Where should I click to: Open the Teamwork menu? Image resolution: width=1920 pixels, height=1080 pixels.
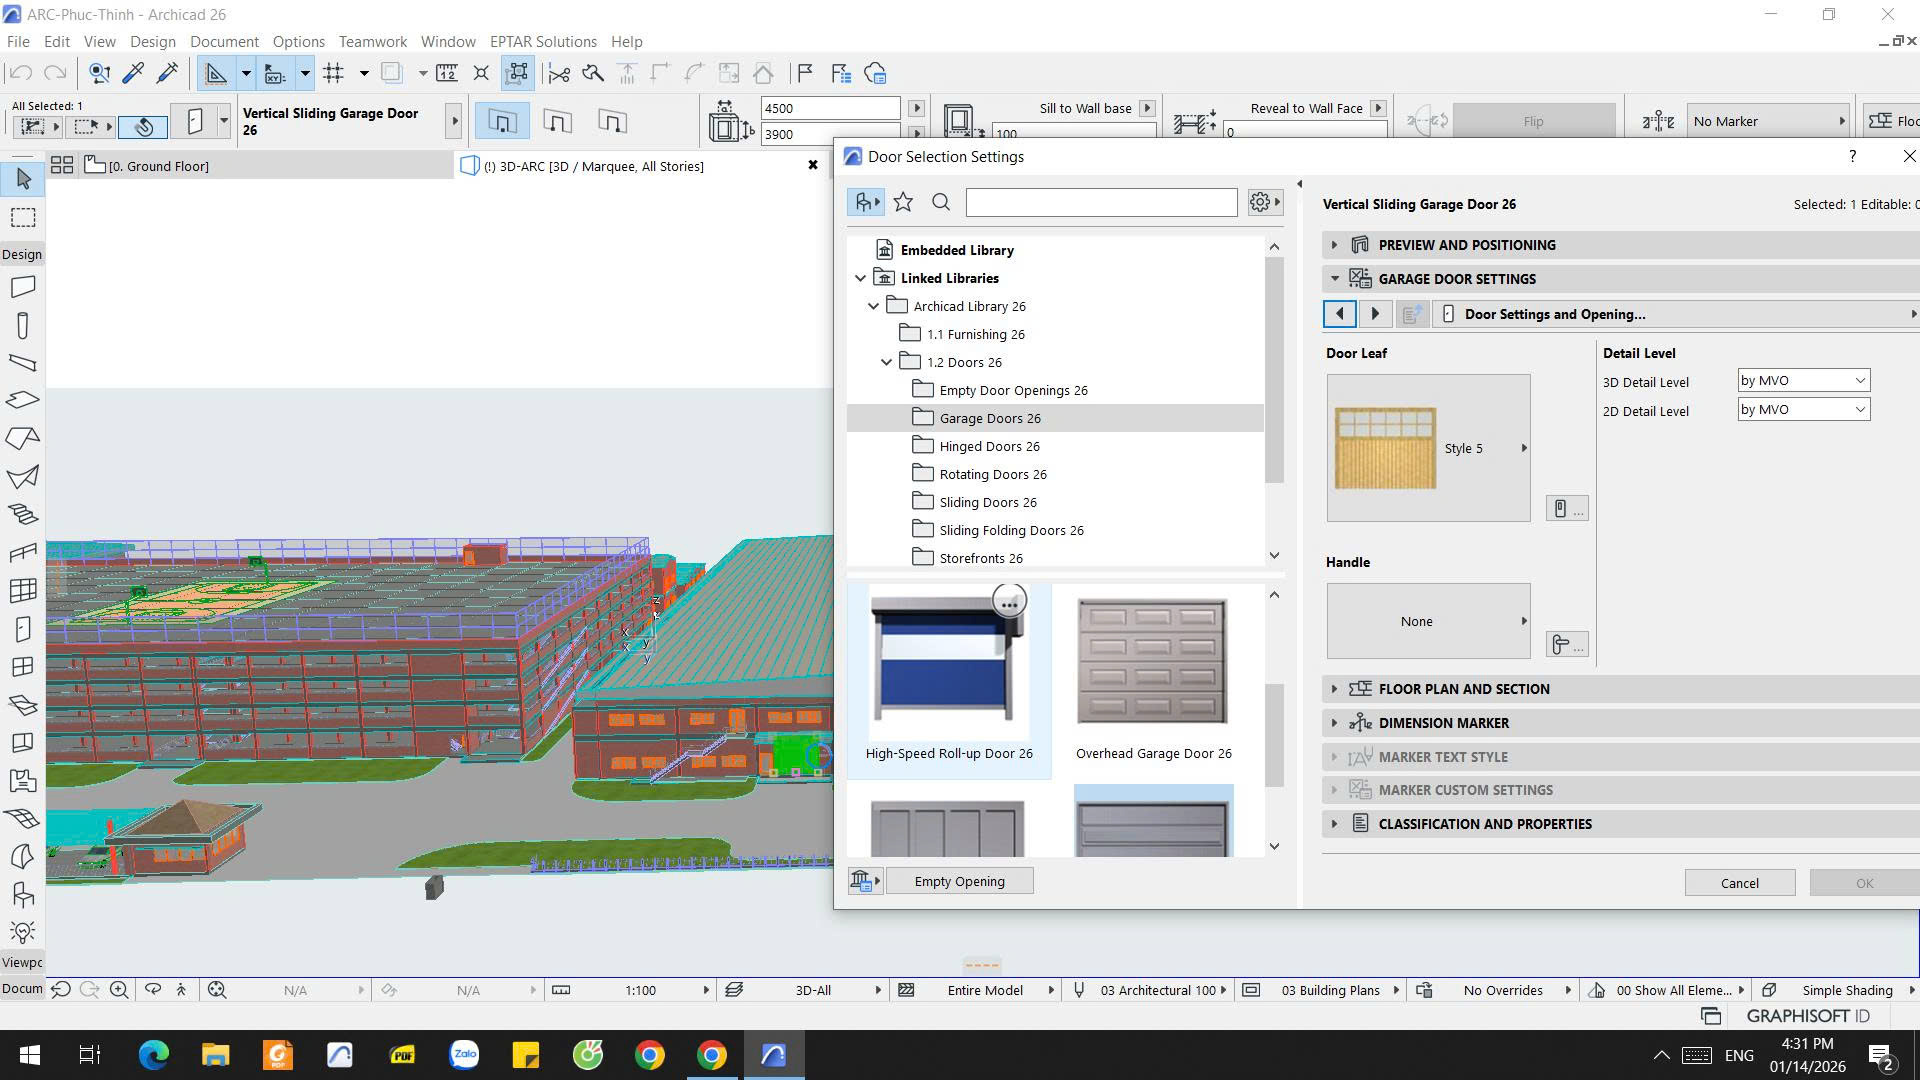click(x=372, y=41)
